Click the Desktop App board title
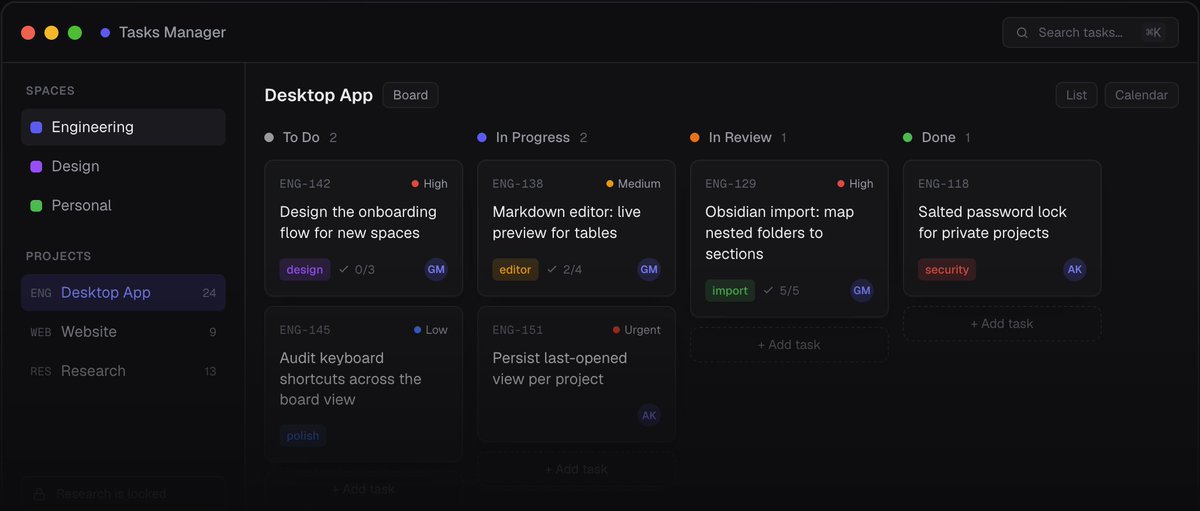 pyautogui.click(x=318, y=95)
